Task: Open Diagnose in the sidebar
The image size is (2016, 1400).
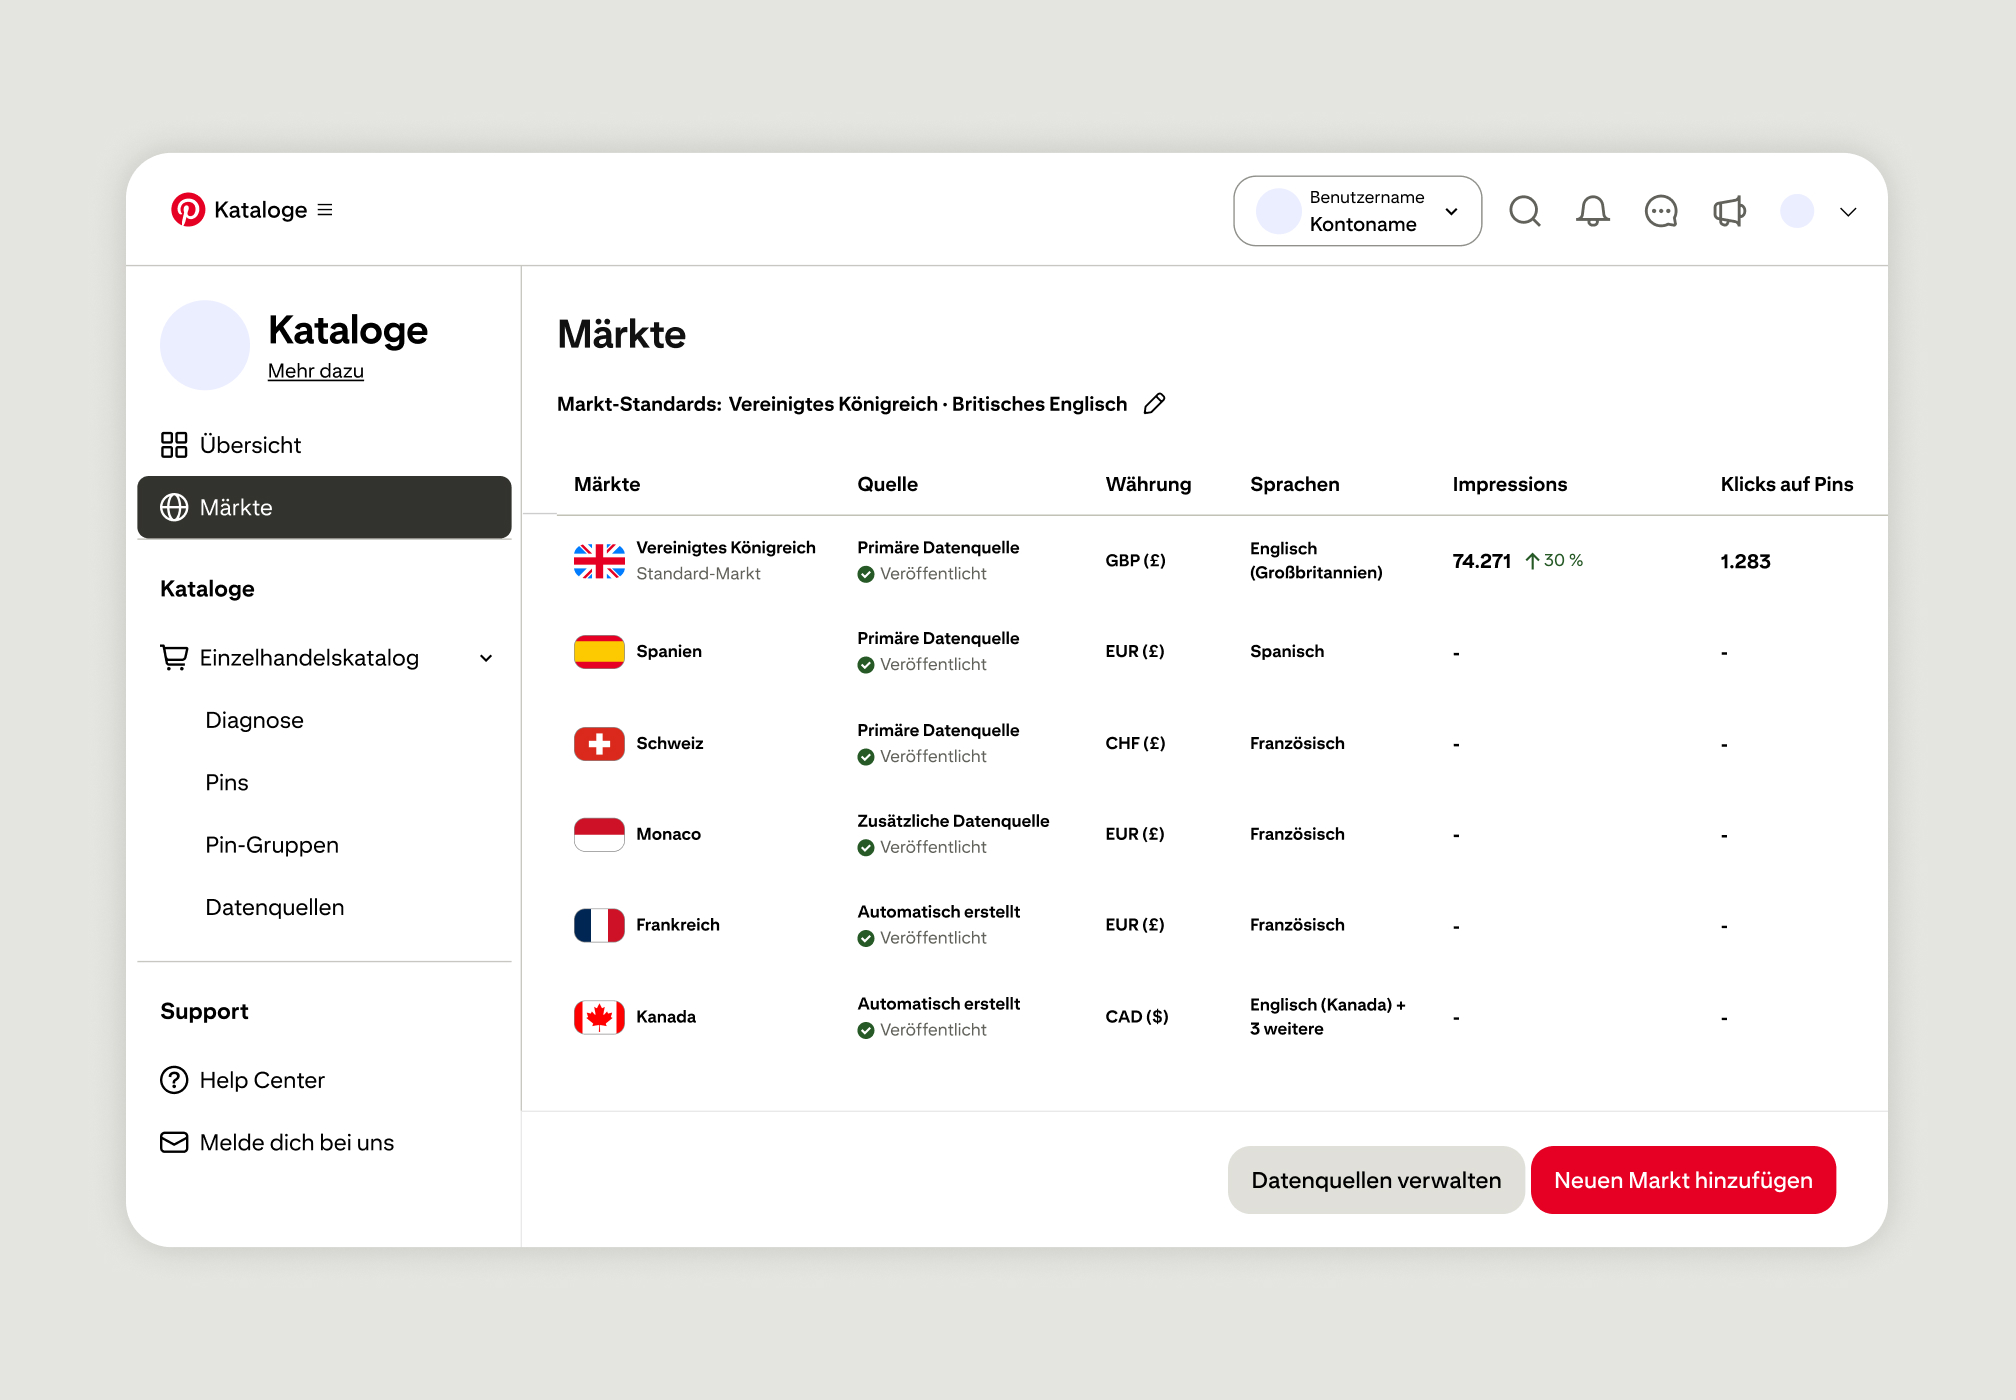Action: pos(254,720)
